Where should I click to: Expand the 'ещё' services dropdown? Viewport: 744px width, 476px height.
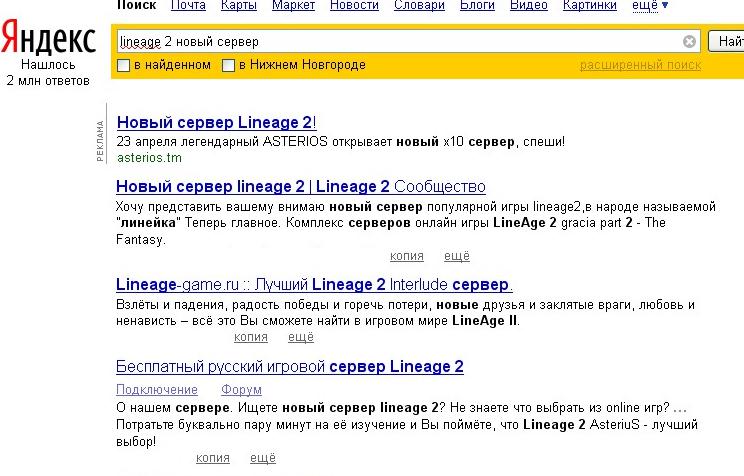[650, 5]
